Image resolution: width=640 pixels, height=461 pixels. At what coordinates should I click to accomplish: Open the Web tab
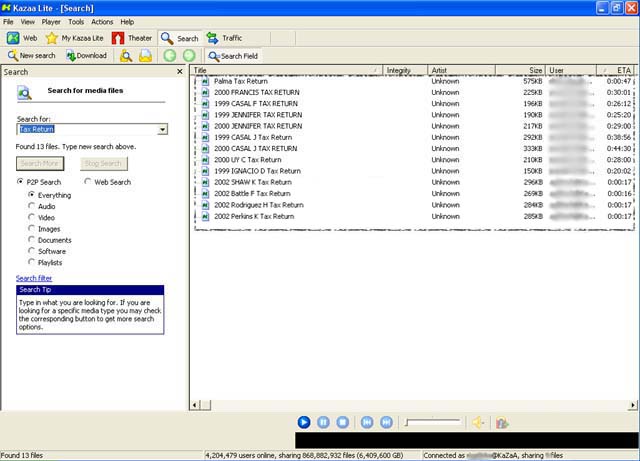[23, 38]
